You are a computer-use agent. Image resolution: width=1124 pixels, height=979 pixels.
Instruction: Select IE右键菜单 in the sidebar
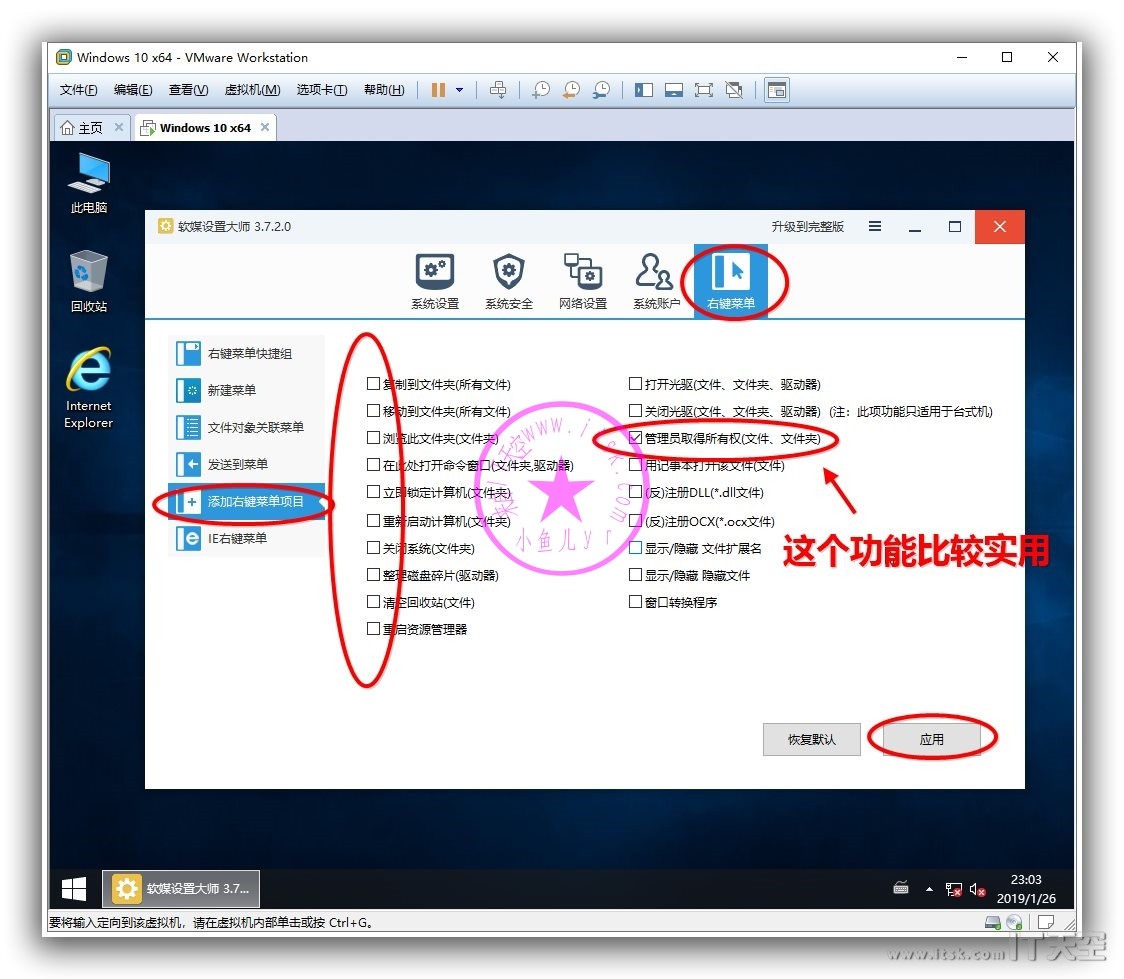pos(247,538)
